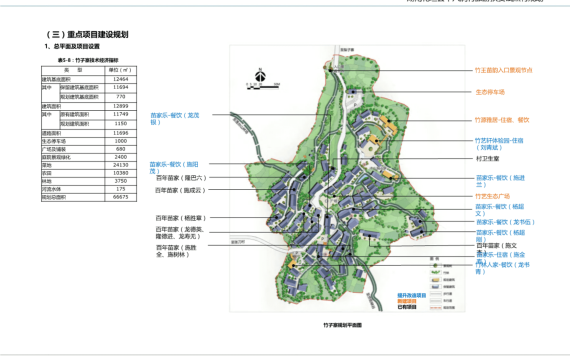
Task: Select the orange 竹艺生态广场 callout label
Action: [493, 196]
